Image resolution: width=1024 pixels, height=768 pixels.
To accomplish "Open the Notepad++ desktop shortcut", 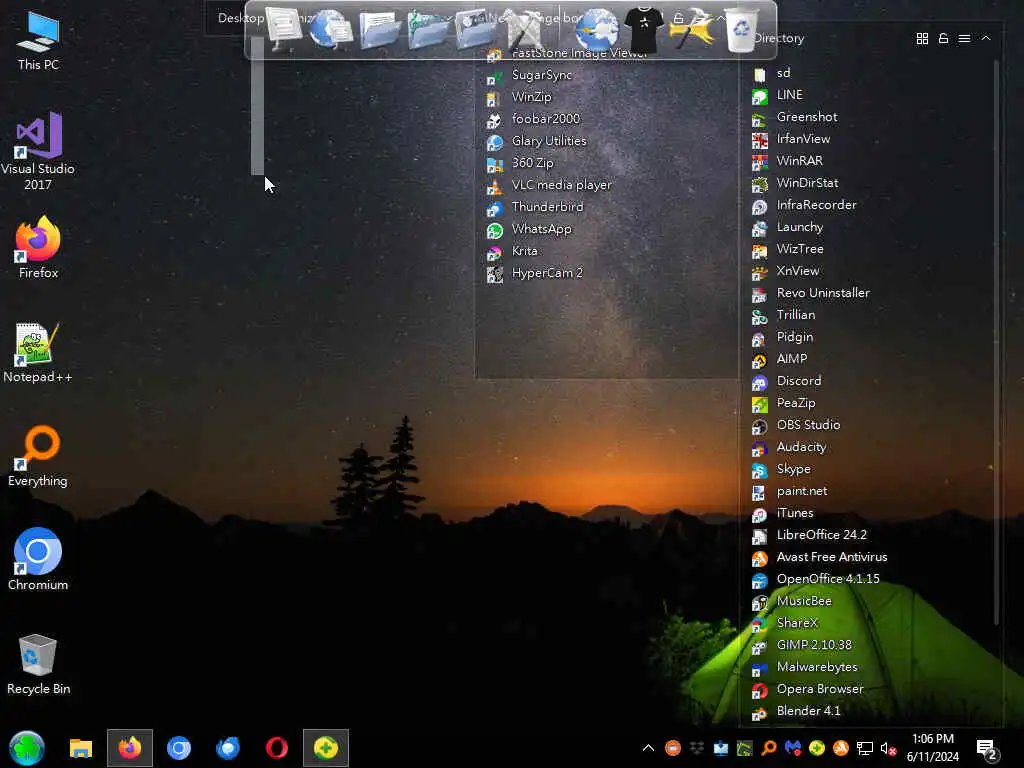I will [38, 353].
